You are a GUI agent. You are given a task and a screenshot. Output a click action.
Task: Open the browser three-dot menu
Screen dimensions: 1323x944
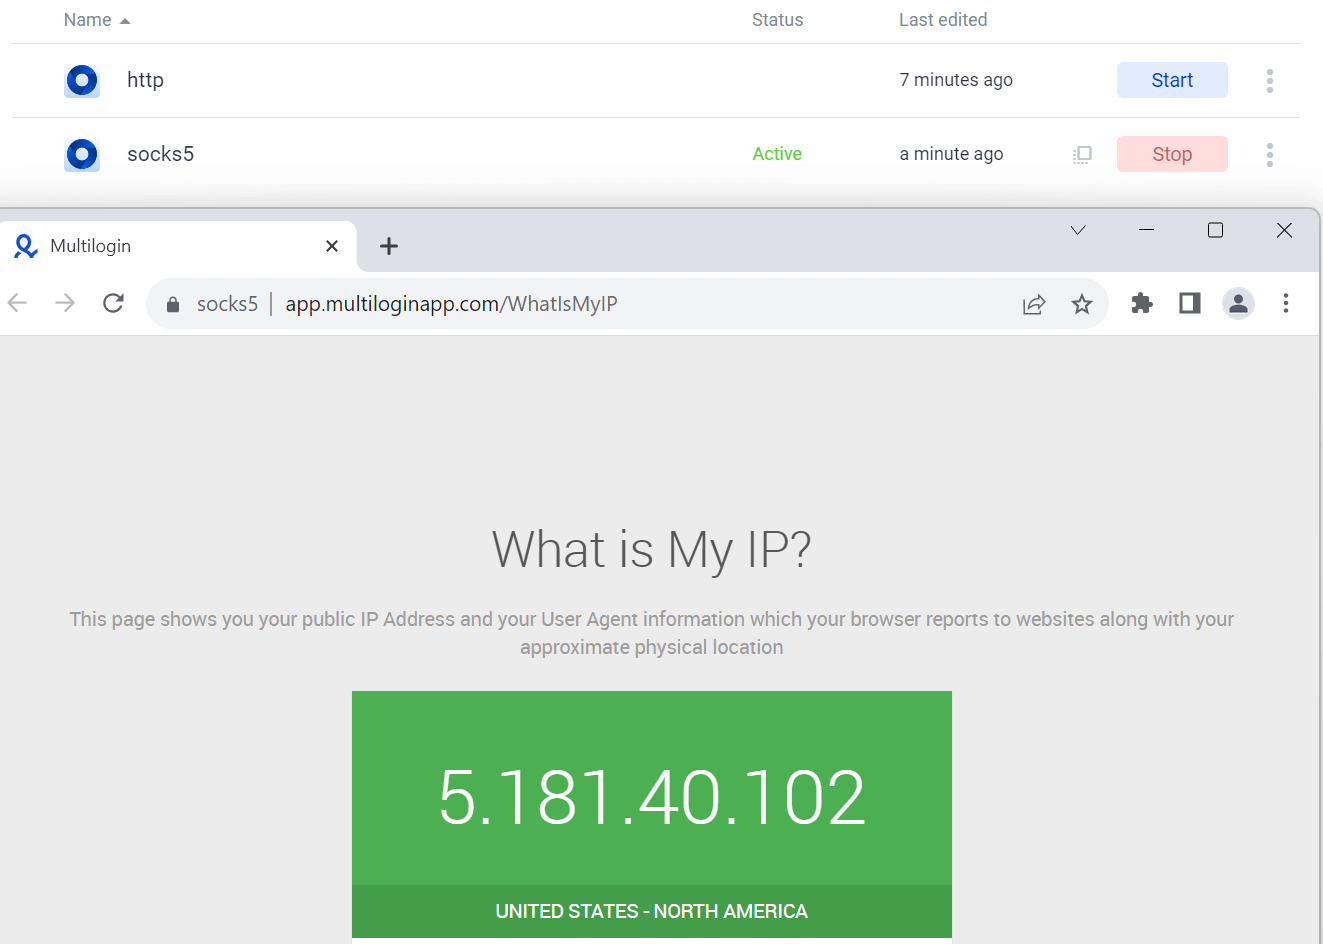[x=1286, y=303]
